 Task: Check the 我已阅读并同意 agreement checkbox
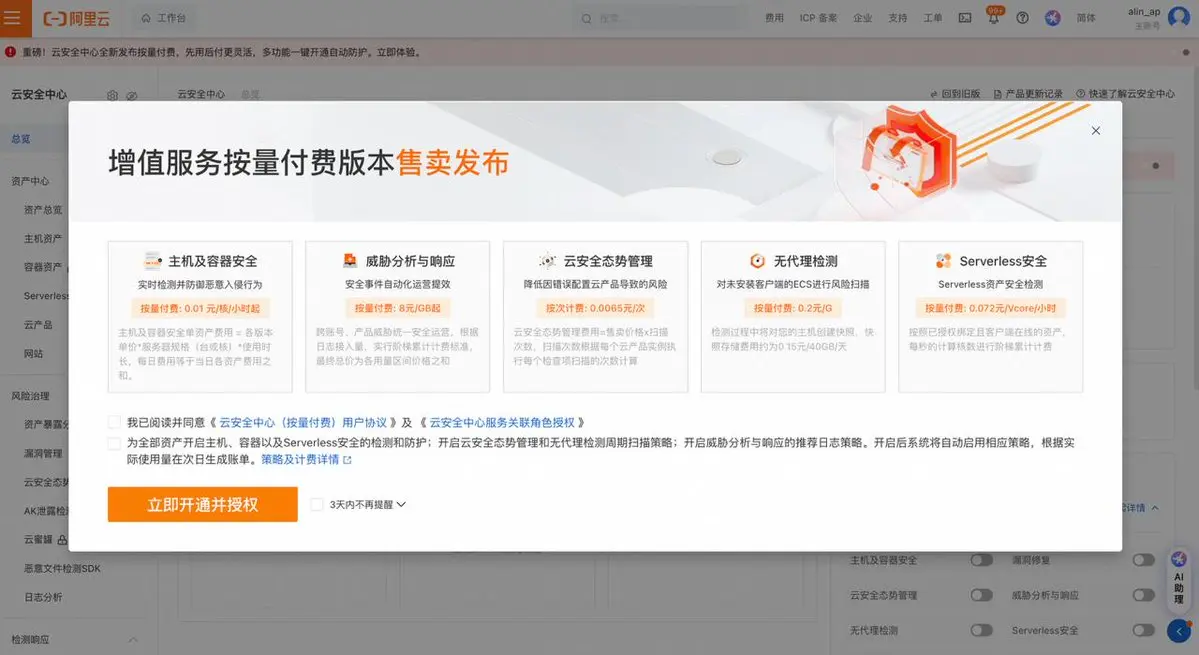114,422
